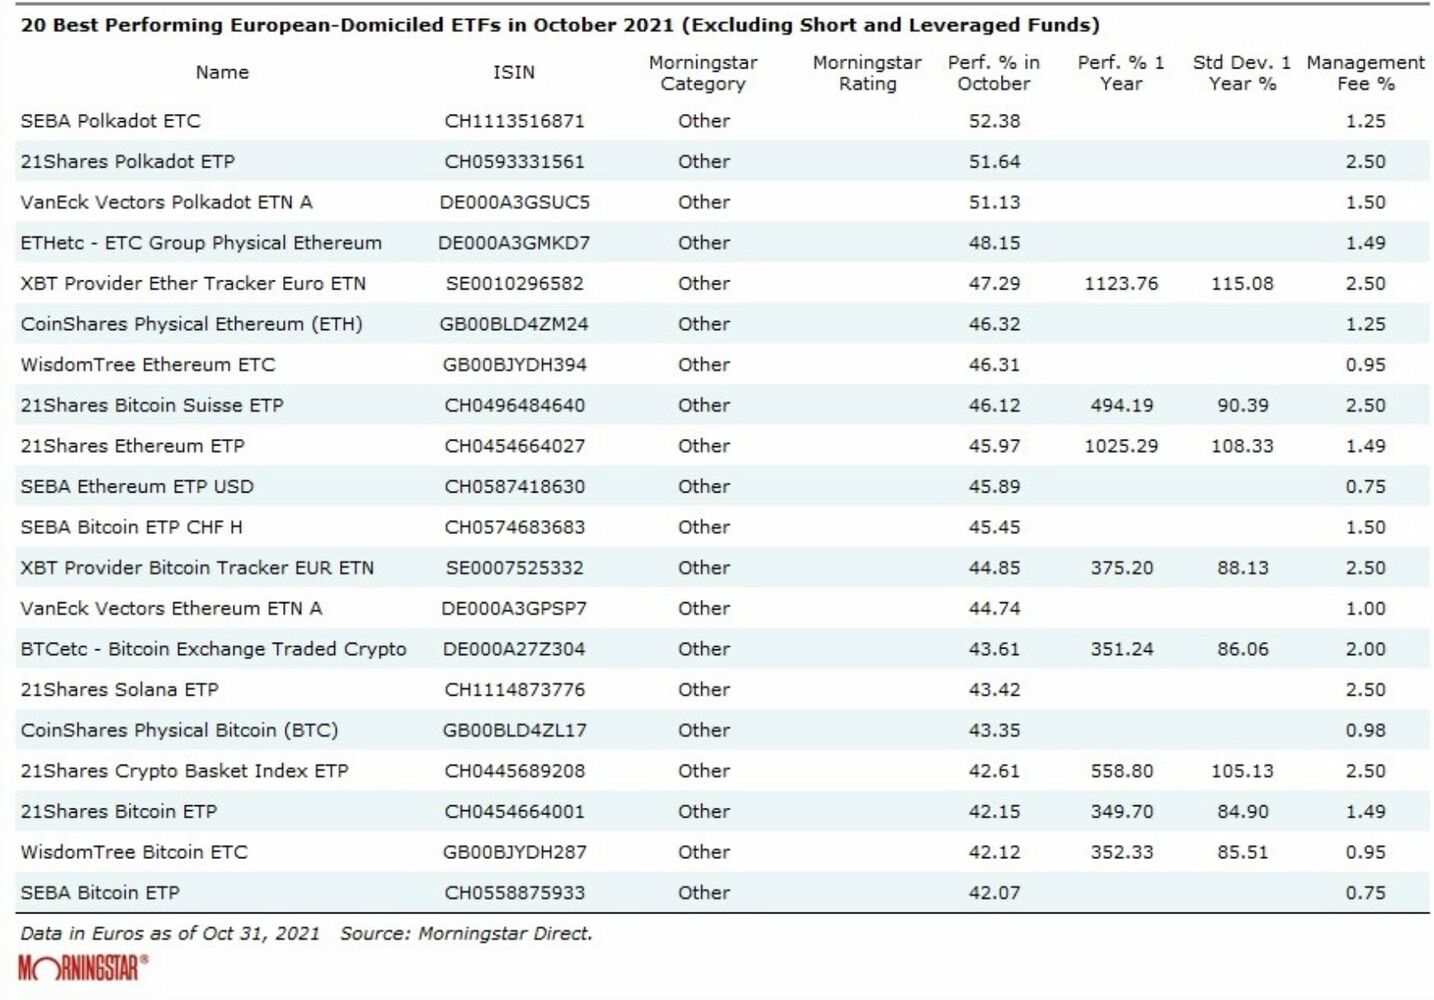Select ISIN GB00BLD4ZM24
Viewport: 1434px width, 1000px height.
(x=514, y=324)
